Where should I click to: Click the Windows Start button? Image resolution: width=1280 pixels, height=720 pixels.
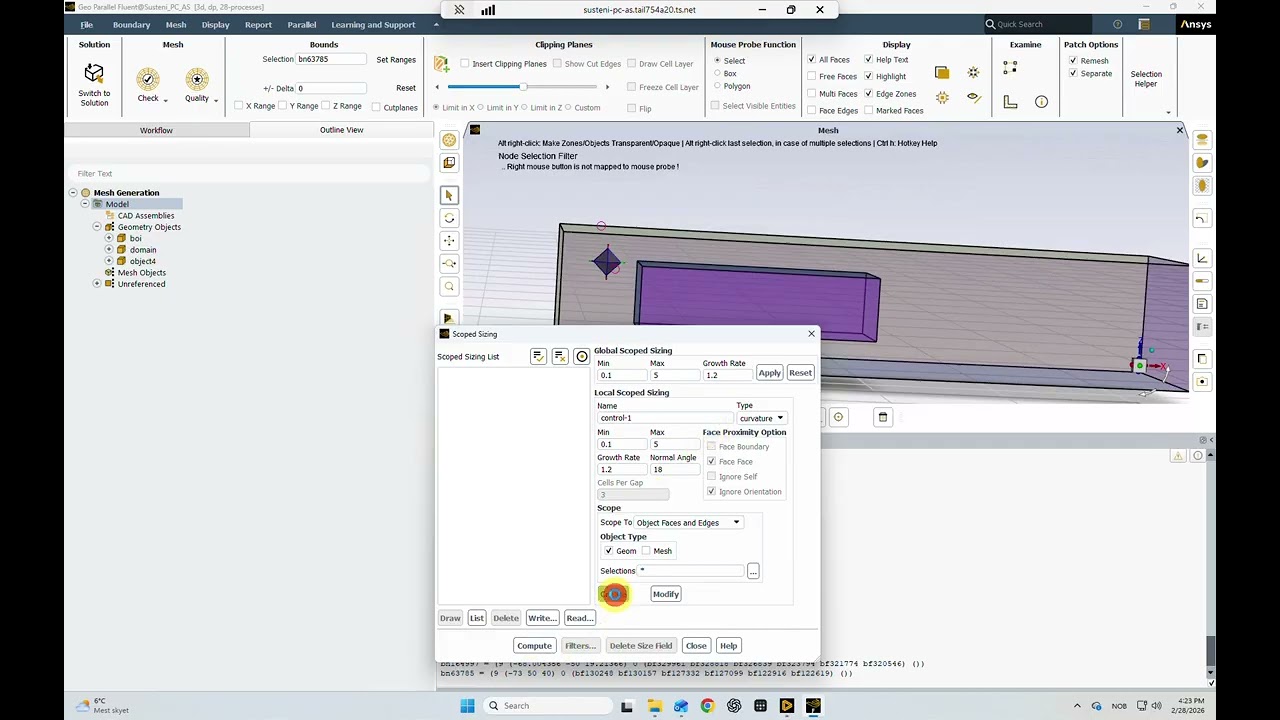coord(467,706)
